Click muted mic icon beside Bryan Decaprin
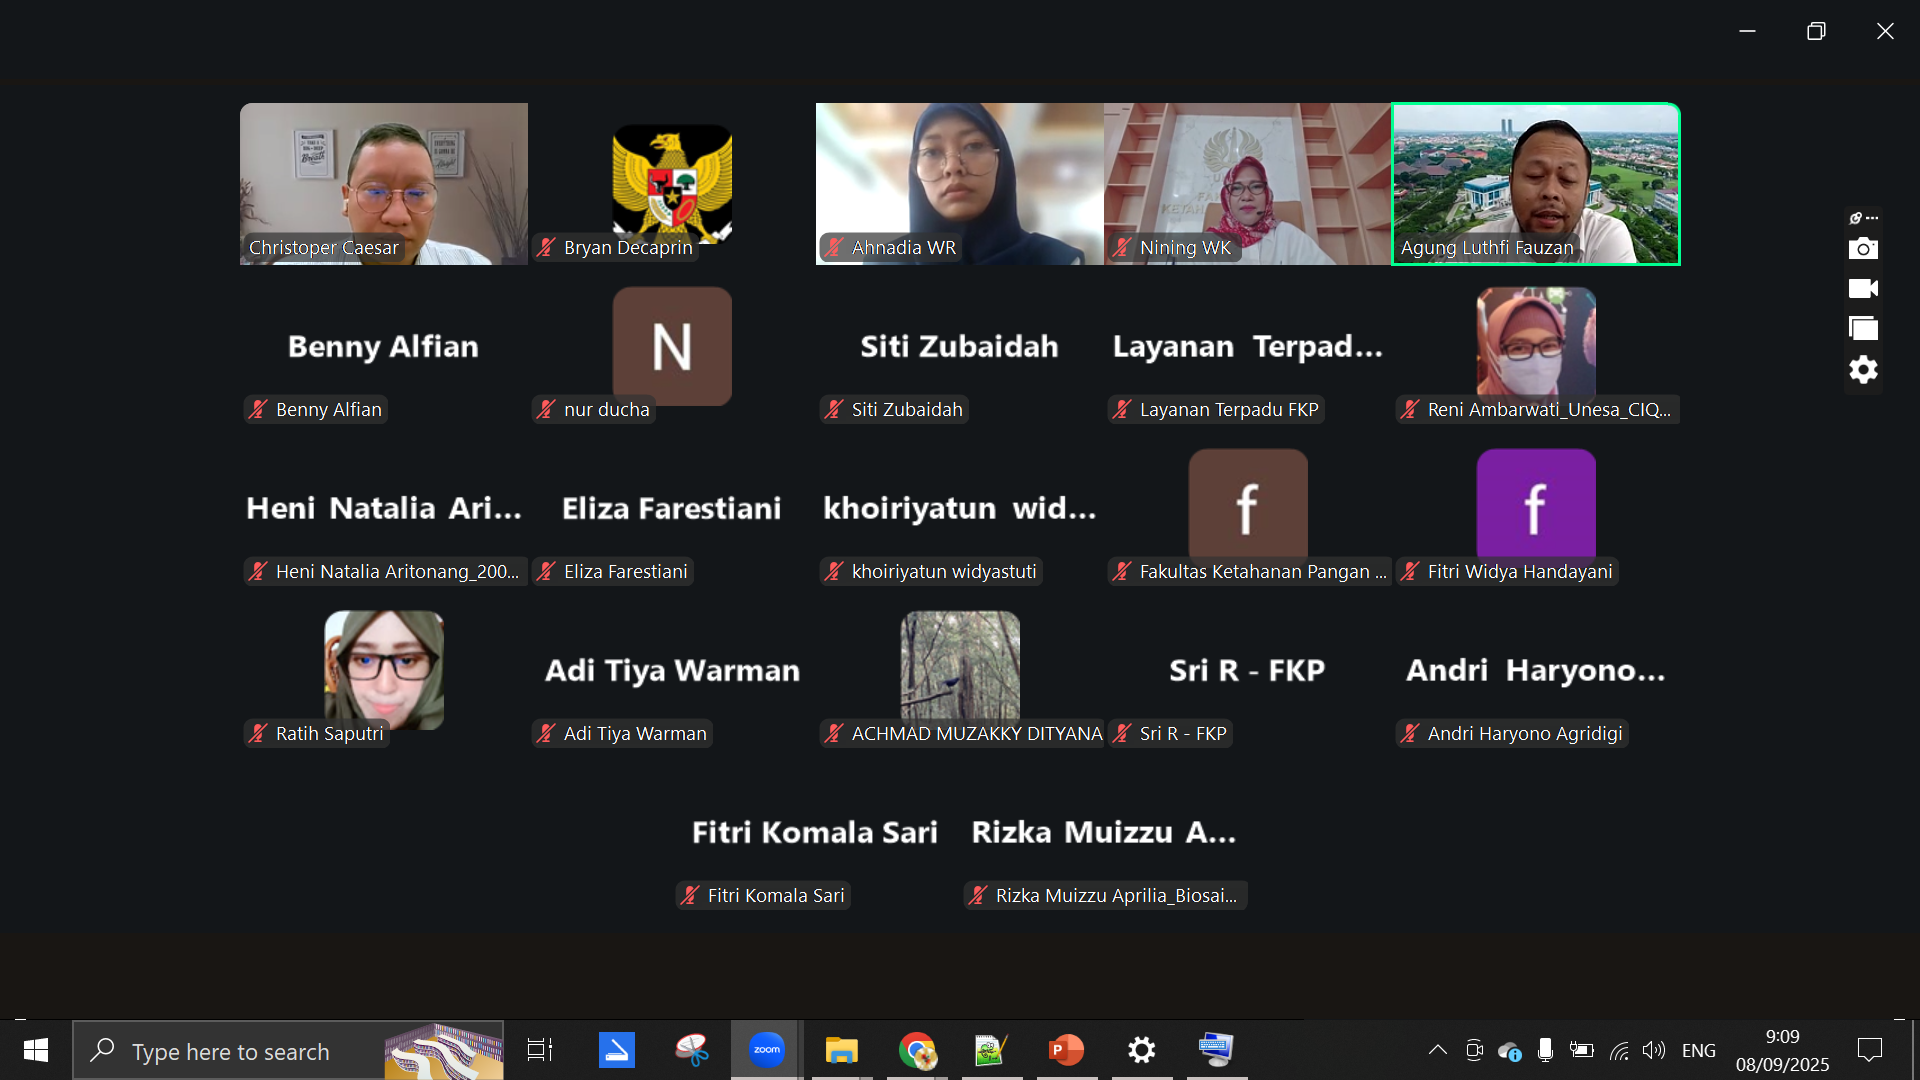The height and width of the screenshot is (1080, 1920). coord(546,247)
